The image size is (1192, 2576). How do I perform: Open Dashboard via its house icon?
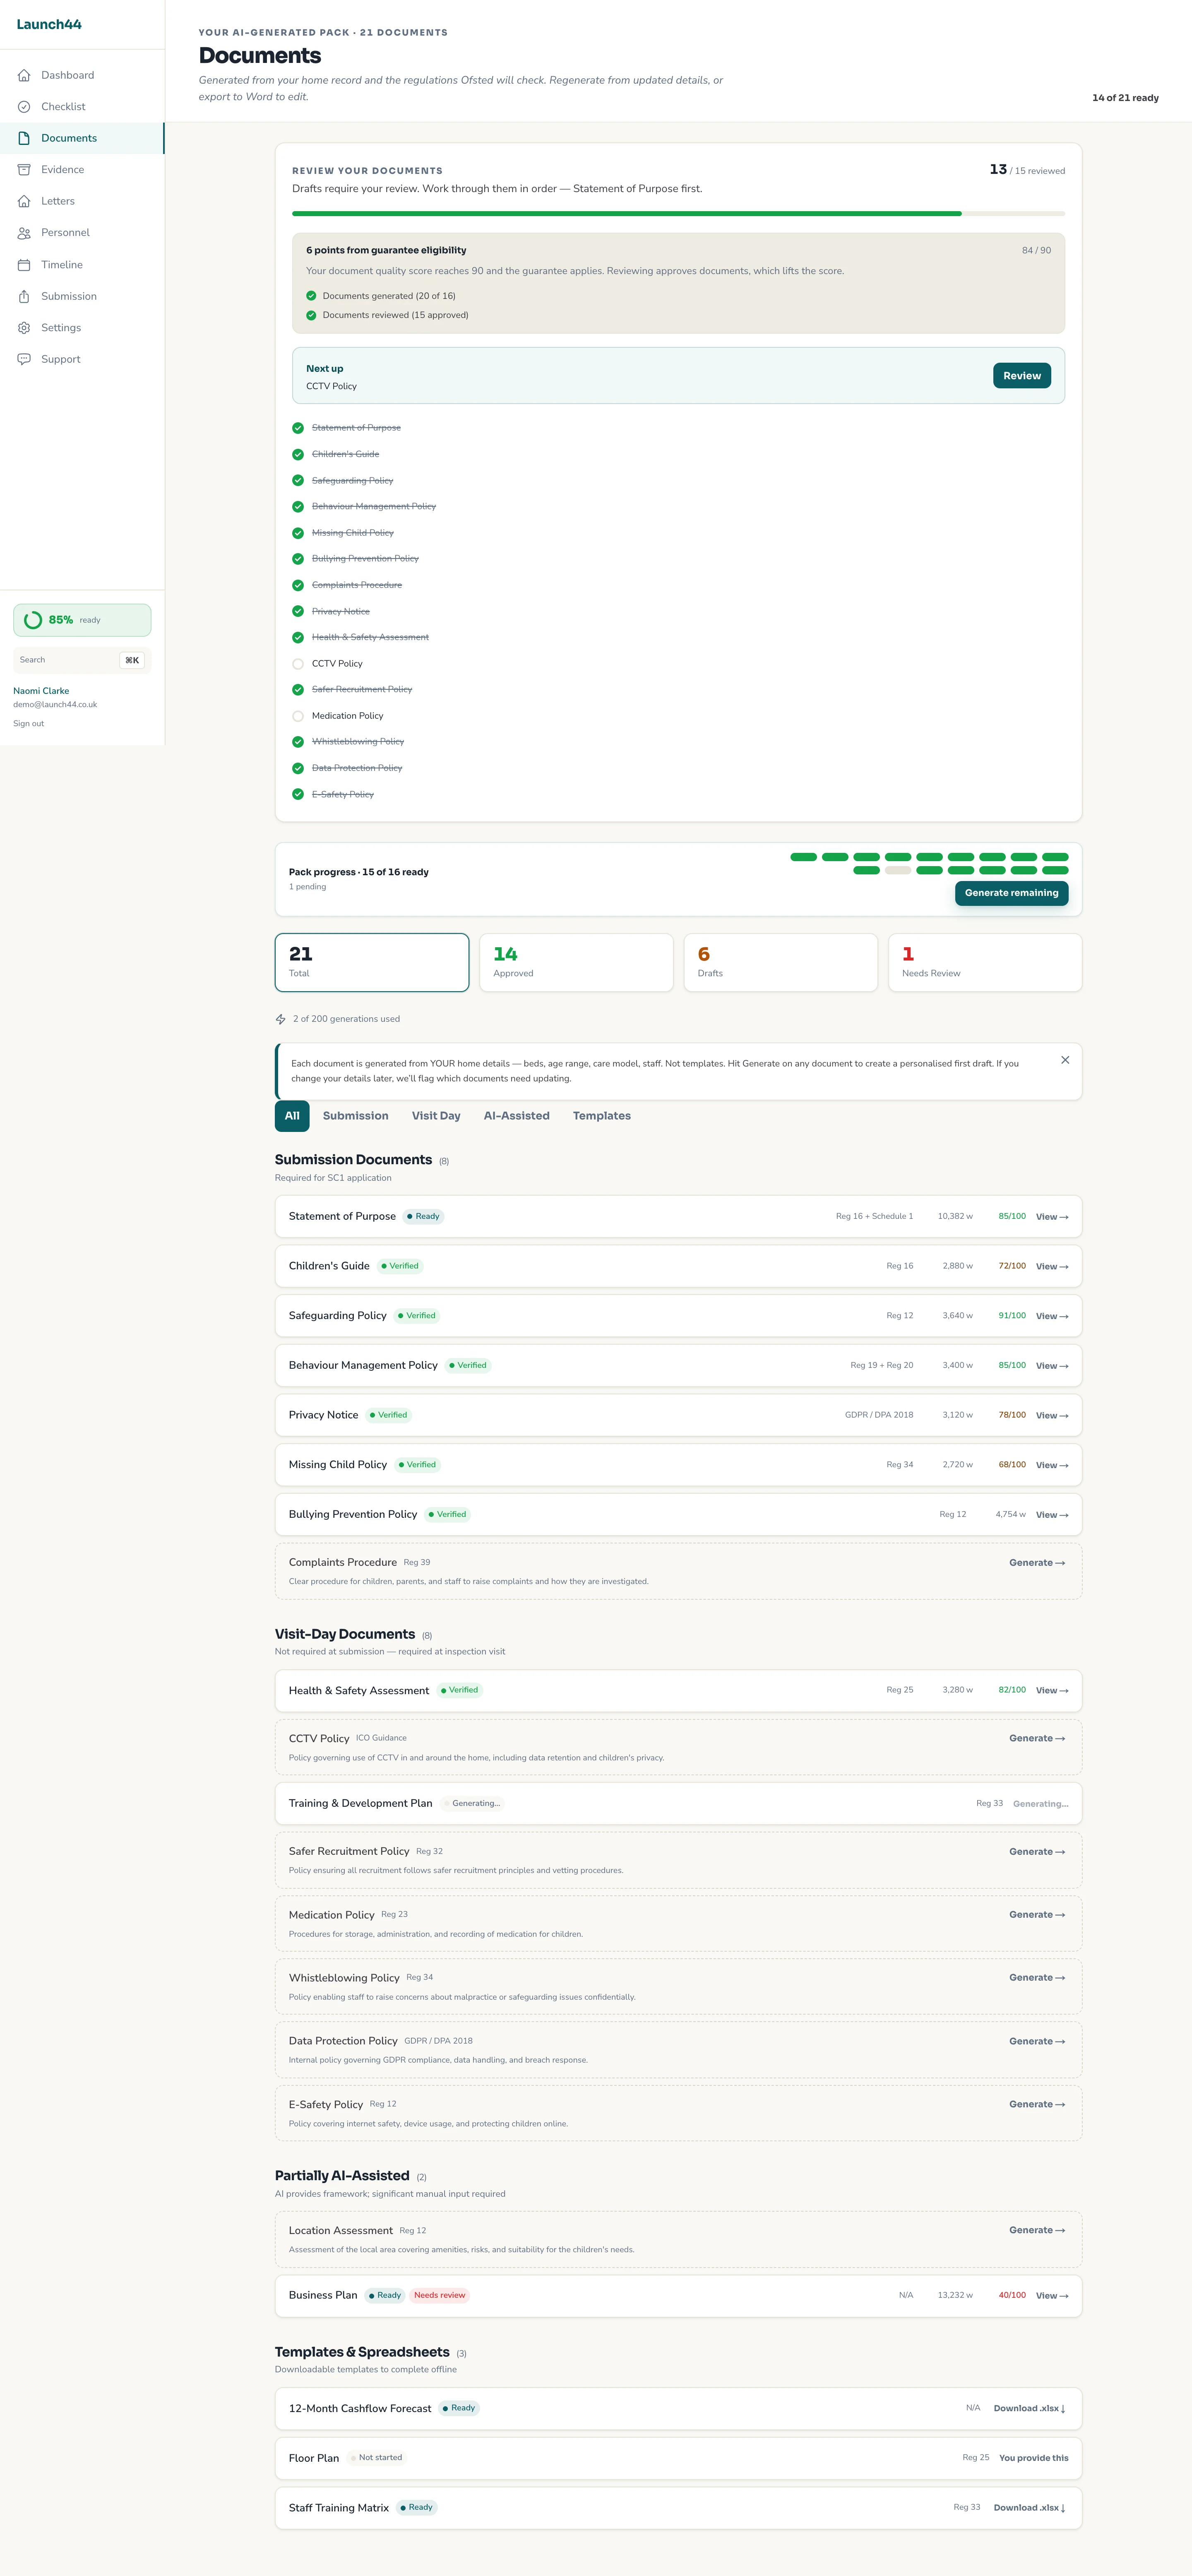[x=24, y=75]
